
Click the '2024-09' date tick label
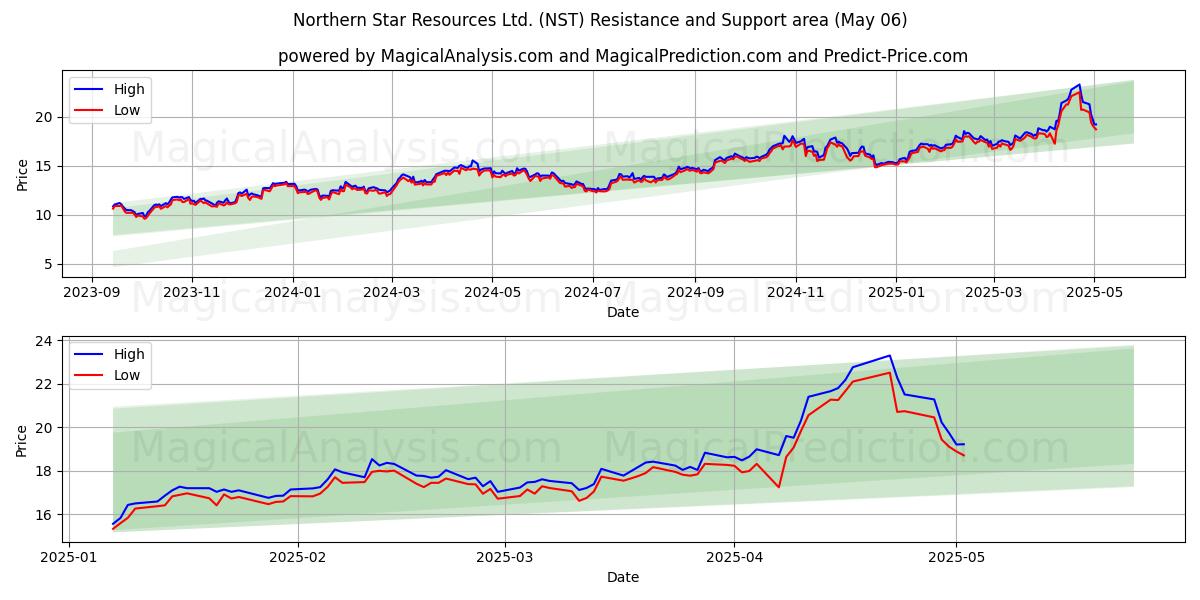coord(694,292)
